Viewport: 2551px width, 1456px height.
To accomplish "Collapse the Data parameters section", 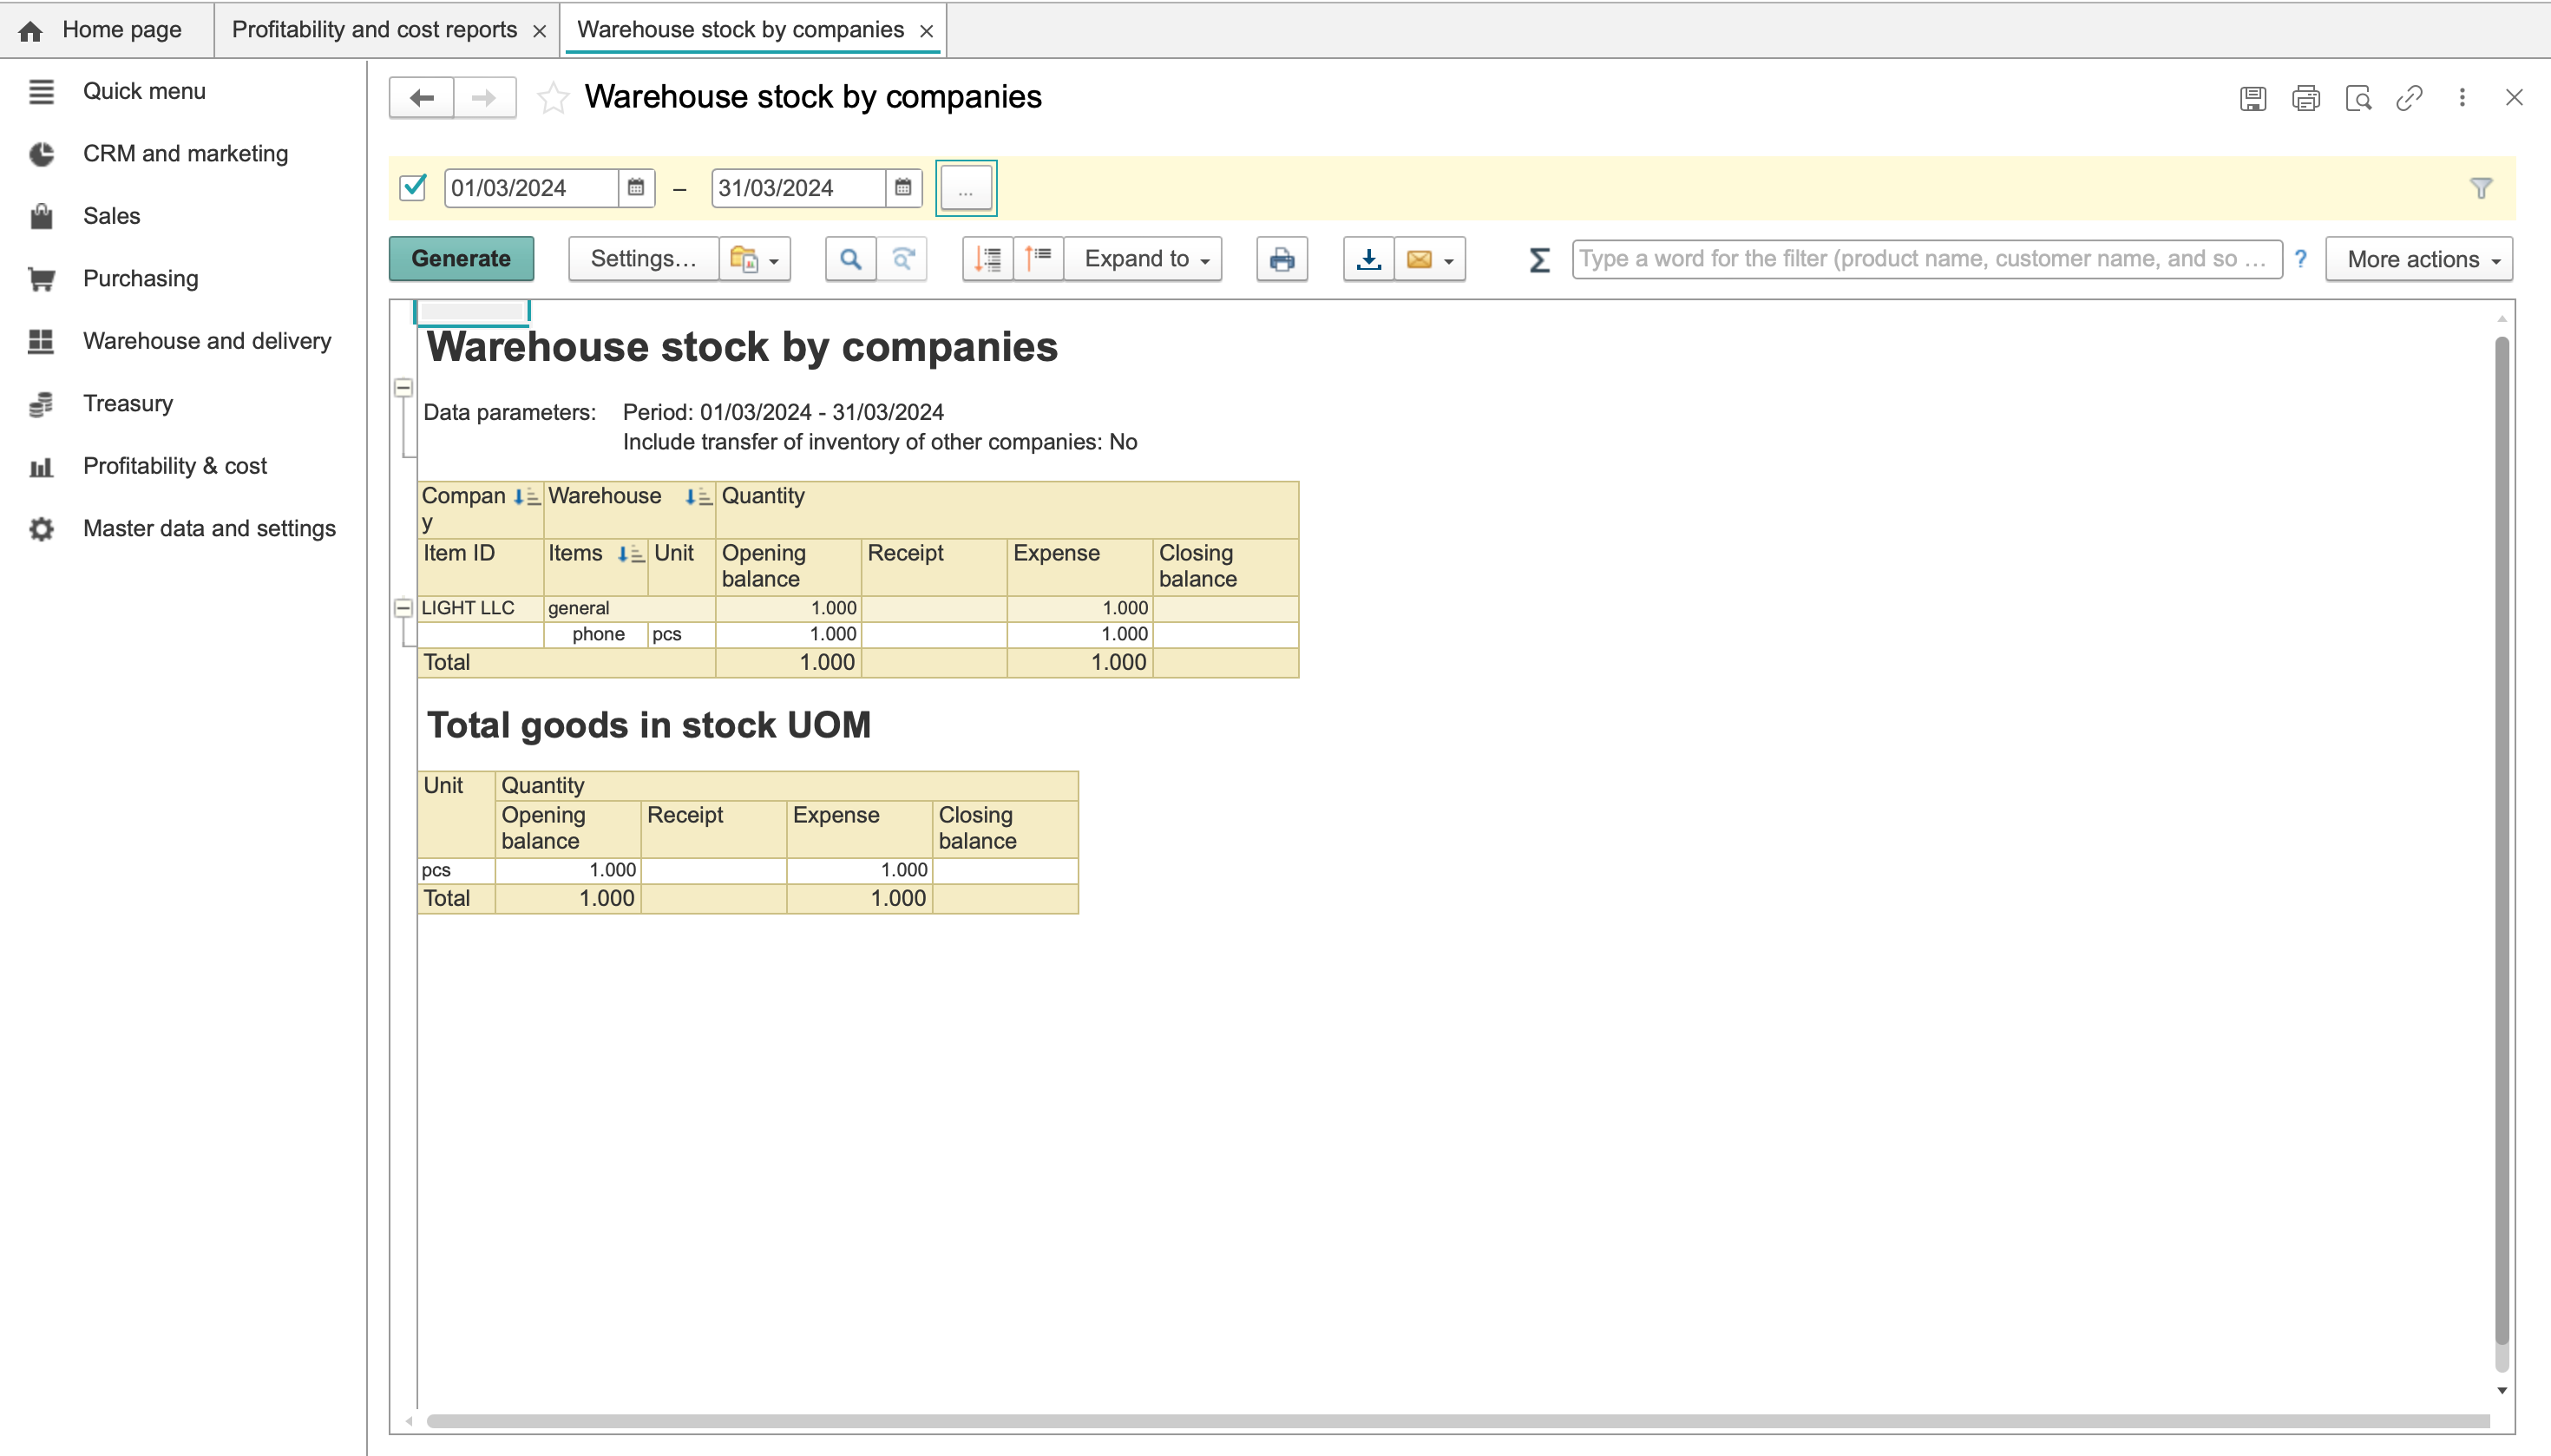I will pos(403,387).
